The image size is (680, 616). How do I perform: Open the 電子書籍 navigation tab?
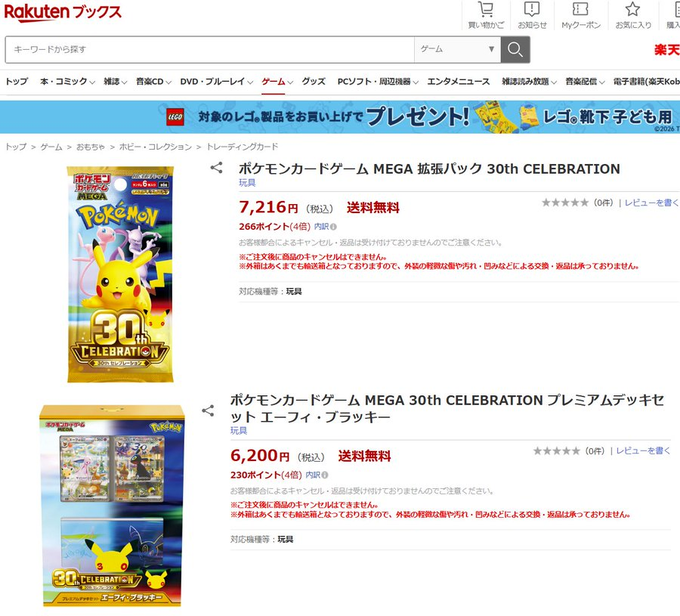click(x=646, y=82)
